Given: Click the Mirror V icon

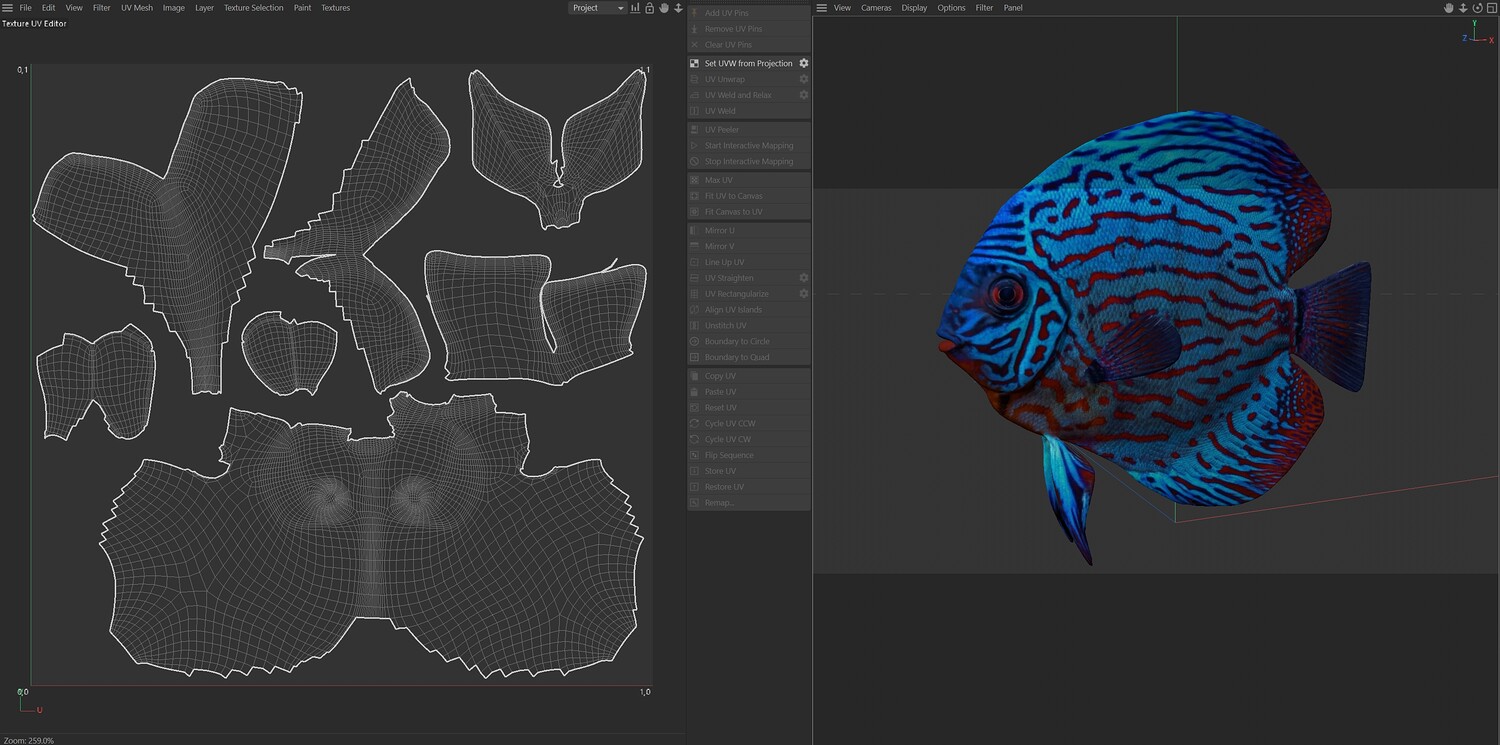Looking at the screenshot, I should pos(695,246).
